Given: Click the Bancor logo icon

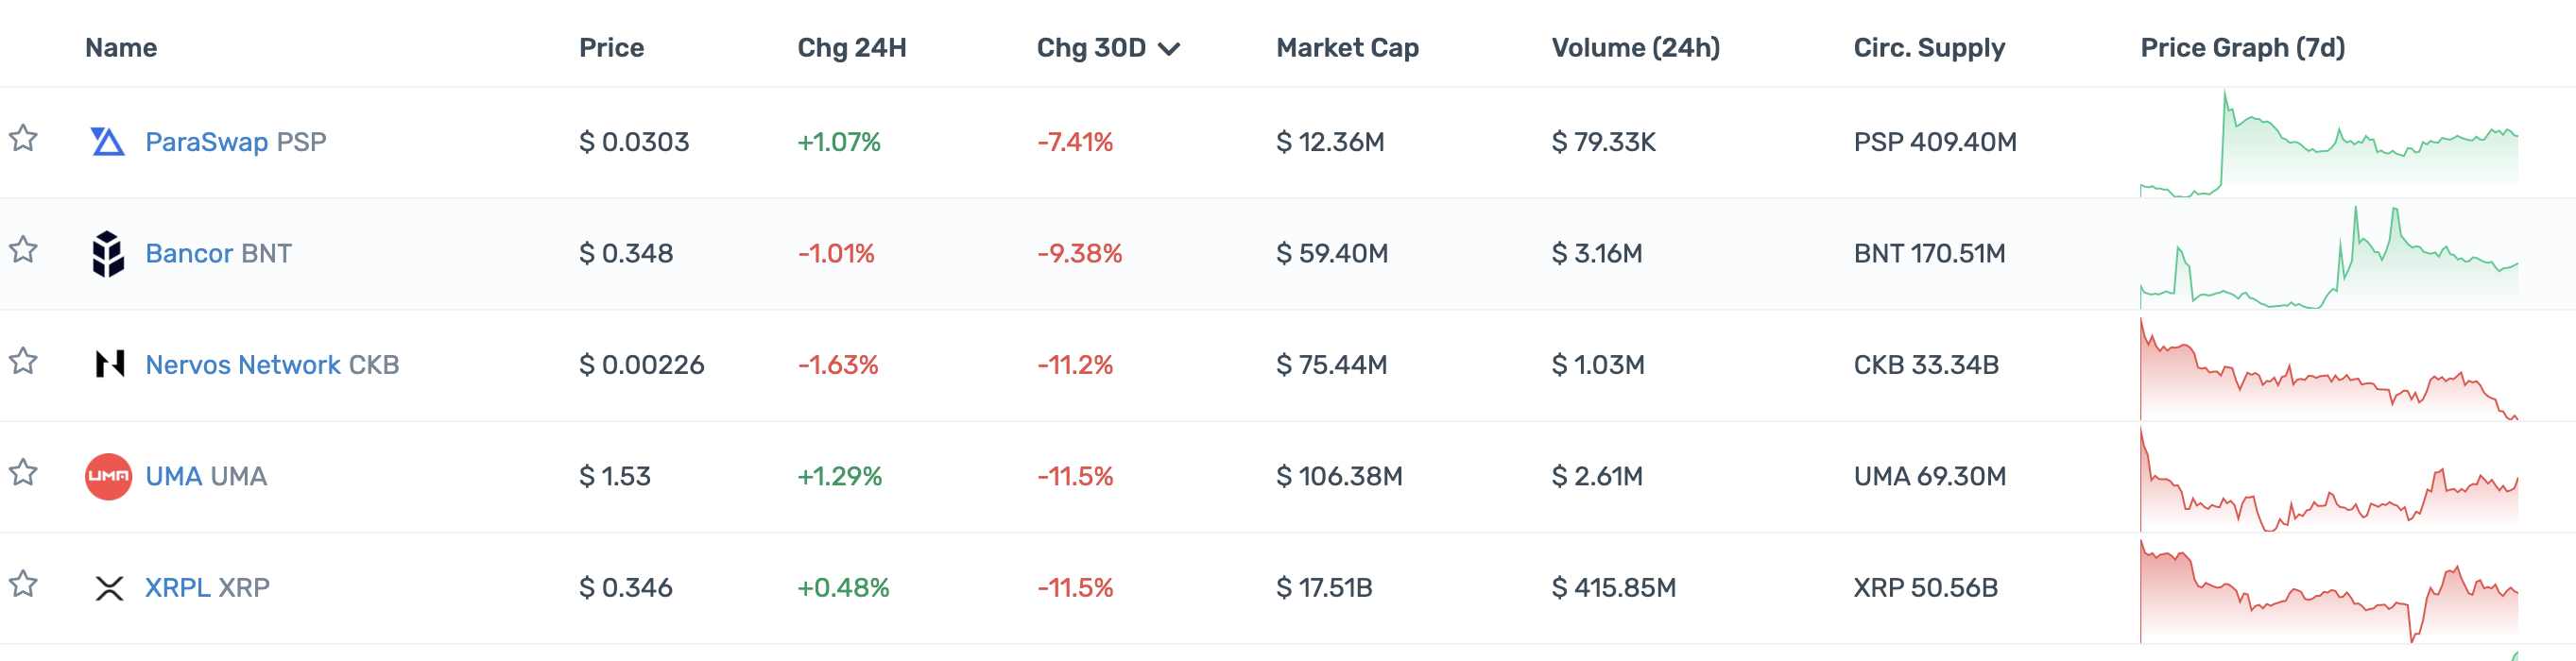Looking at the screenshot, I should pos(108,254).
